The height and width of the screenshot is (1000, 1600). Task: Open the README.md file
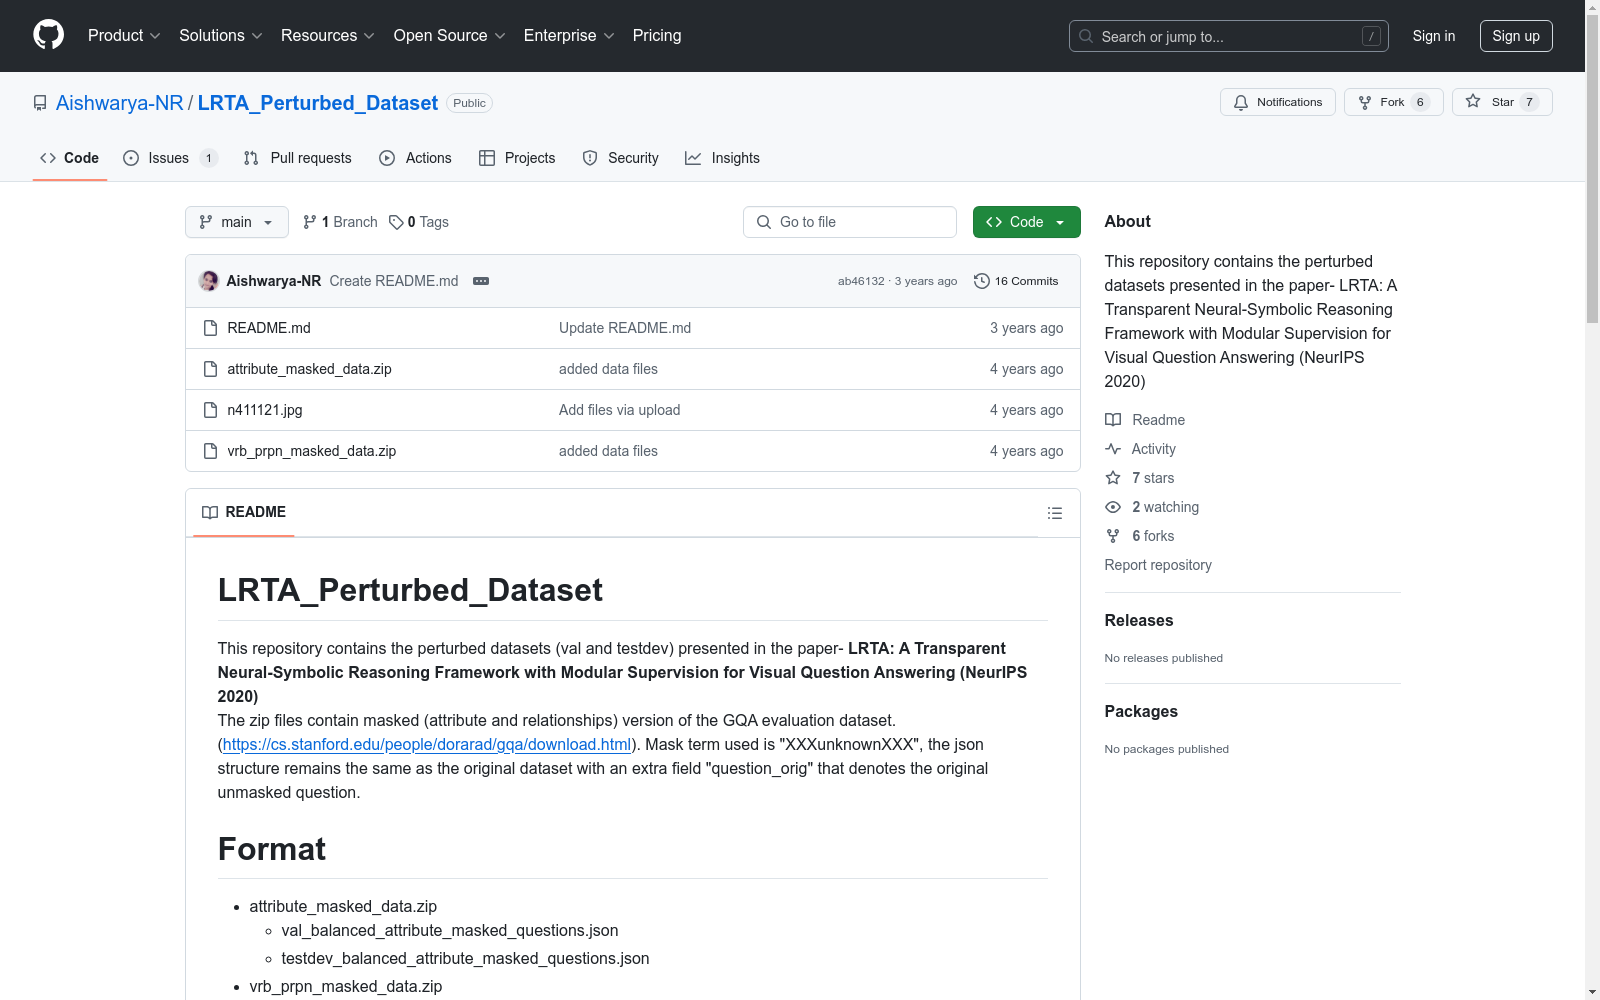tap(269, 328)
